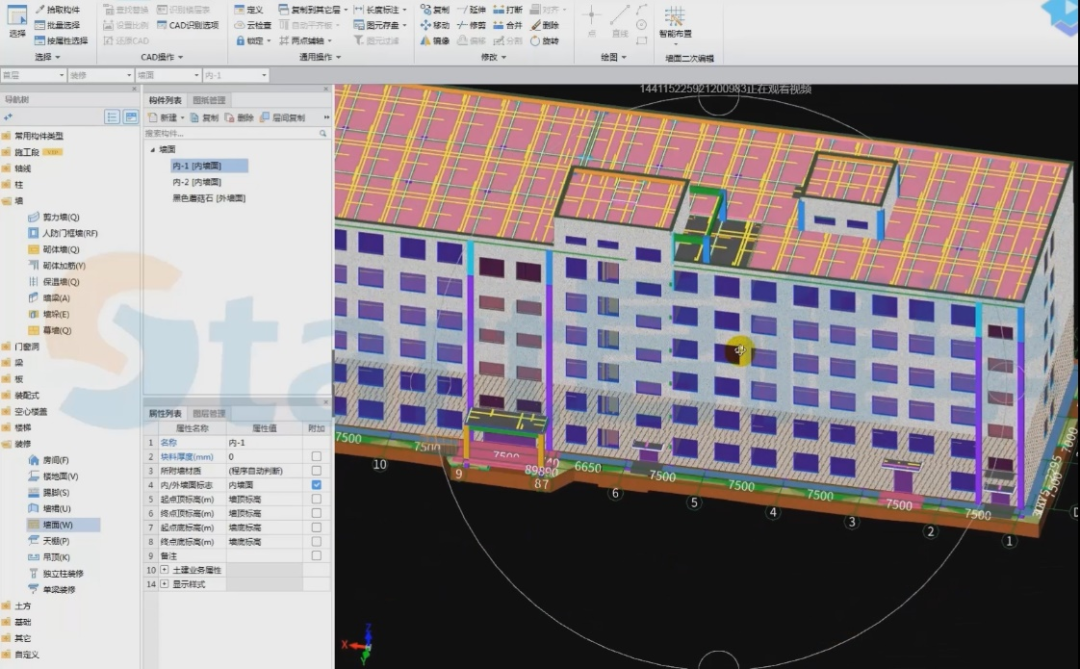Click the 删除 delete tool in the 修改 group
This screenshot has height=669, width=1080.
pos(544,25)
